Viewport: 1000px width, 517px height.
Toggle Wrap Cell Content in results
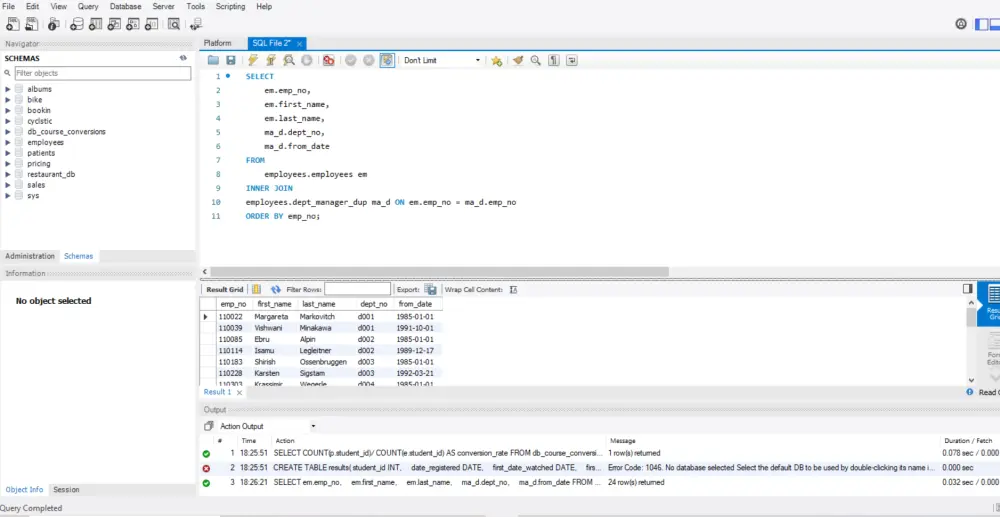[x=513, y=290]
